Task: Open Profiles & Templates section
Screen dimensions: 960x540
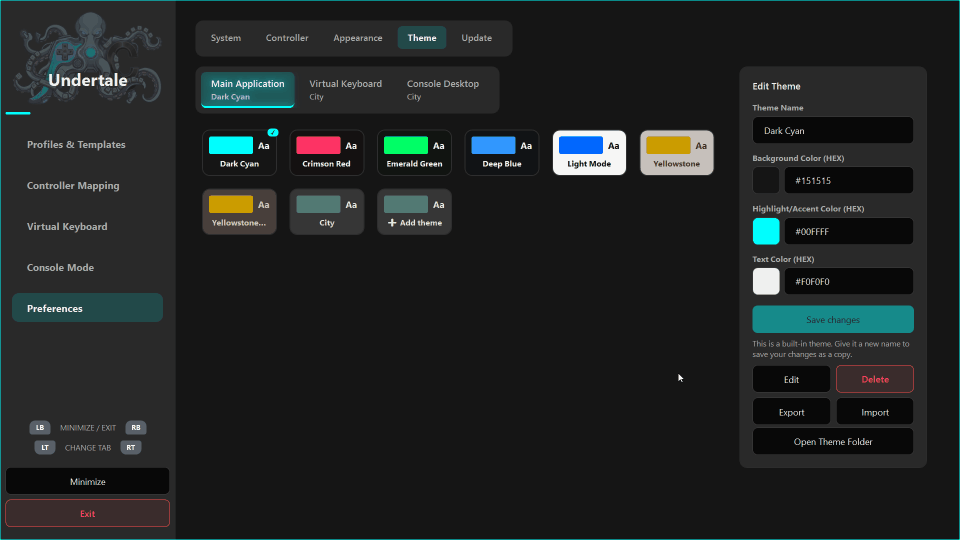Action: pyautogui.click(x=88, y=144)
